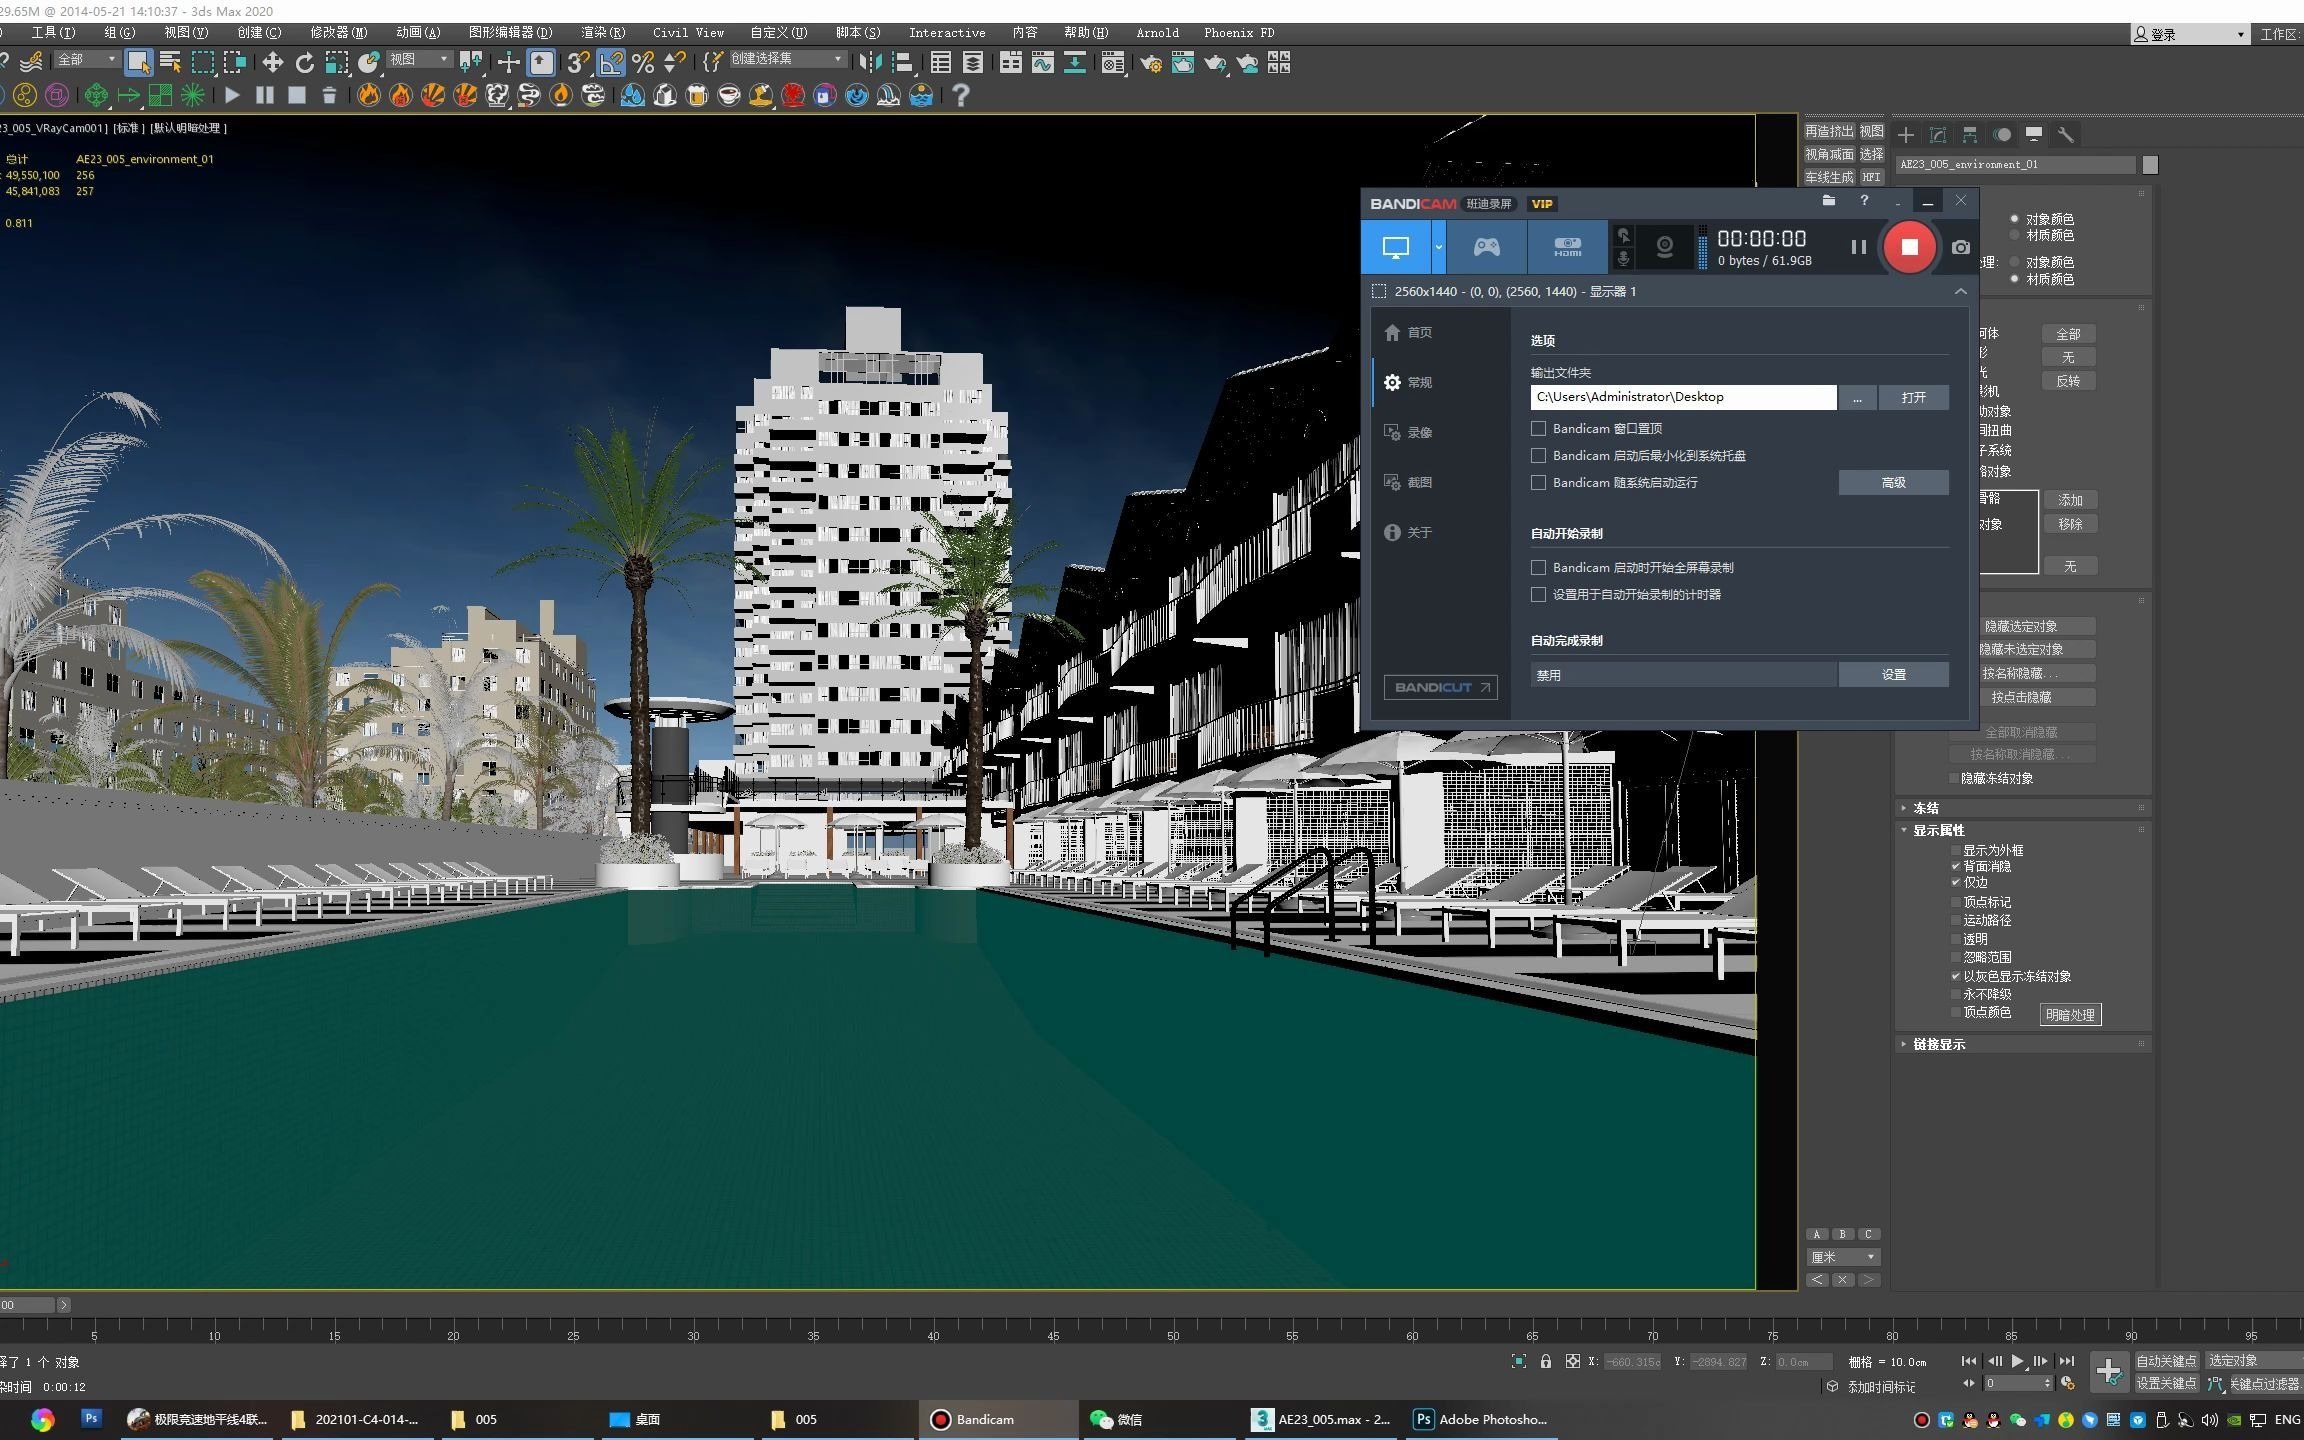Toggle the Angle Snap icon
This screenshot has height=1440, width=2304.
[x=610, y=63]
